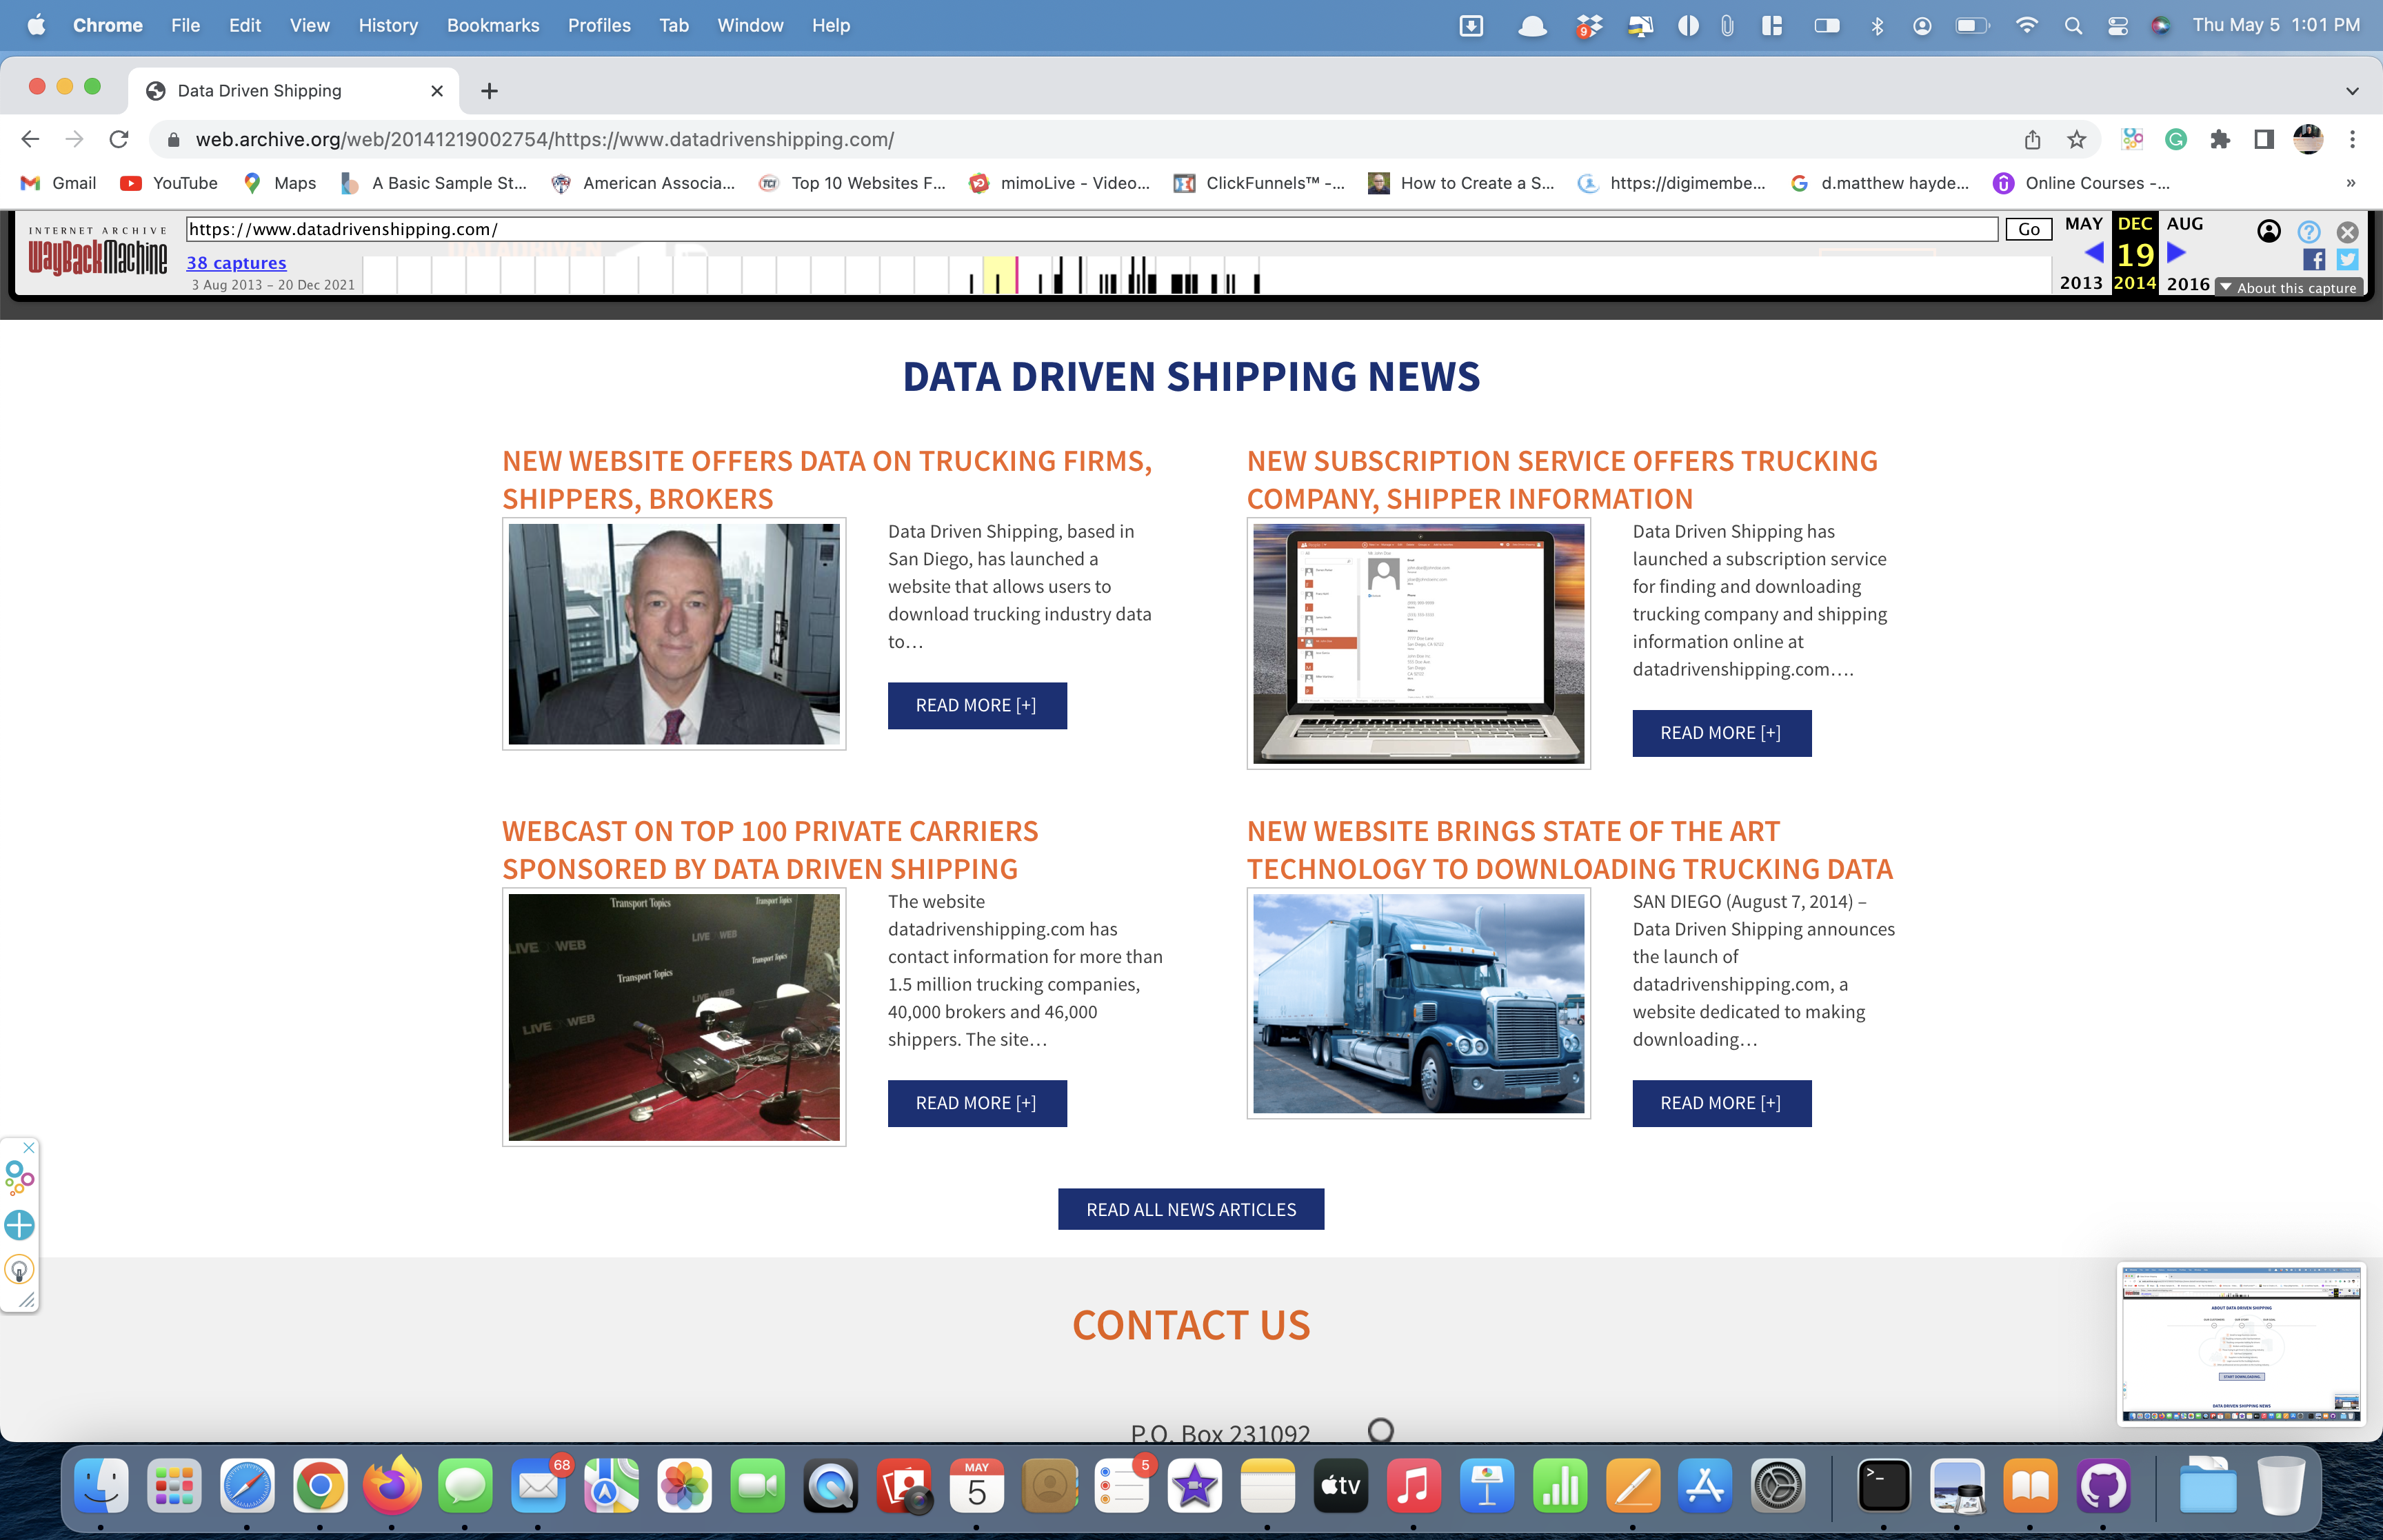Click the reload page icon
The width and height of the screenshot is (2383, 1540).
point(119,139)
